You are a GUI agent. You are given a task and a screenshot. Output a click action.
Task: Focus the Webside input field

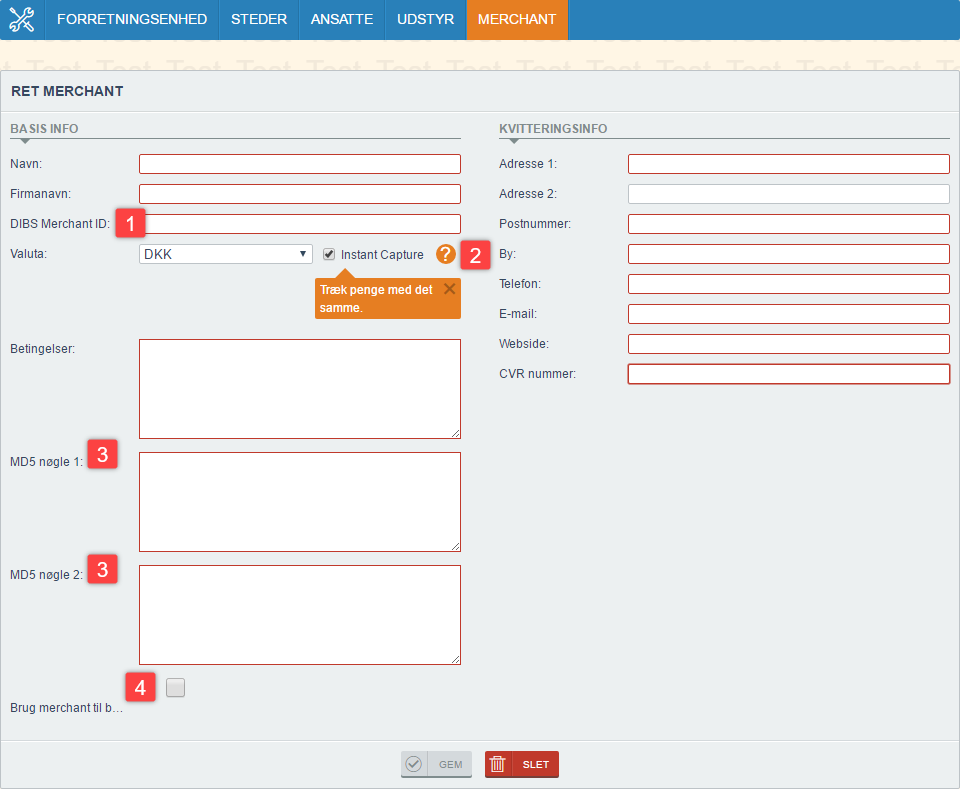click(789, 344)
